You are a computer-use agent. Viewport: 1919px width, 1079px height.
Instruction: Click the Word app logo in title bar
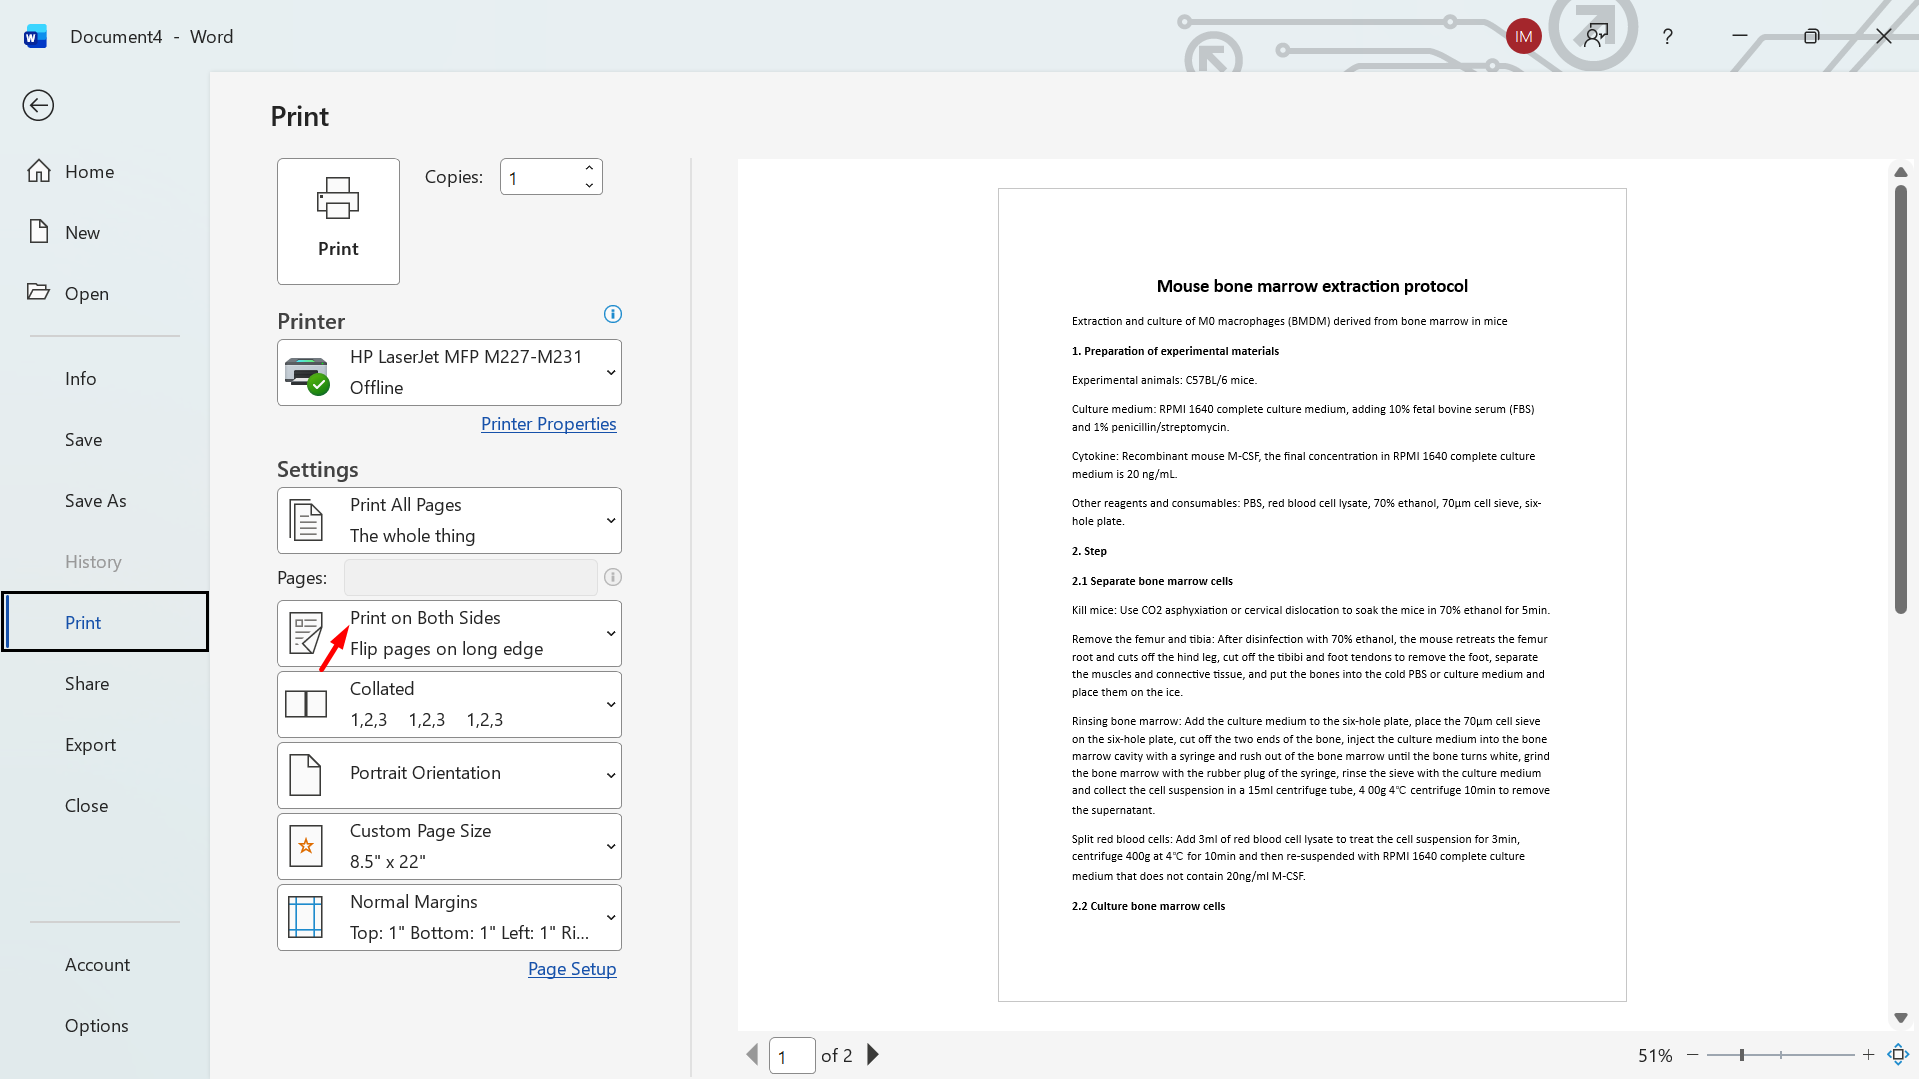pyautogui.click(x=35, y=36)
